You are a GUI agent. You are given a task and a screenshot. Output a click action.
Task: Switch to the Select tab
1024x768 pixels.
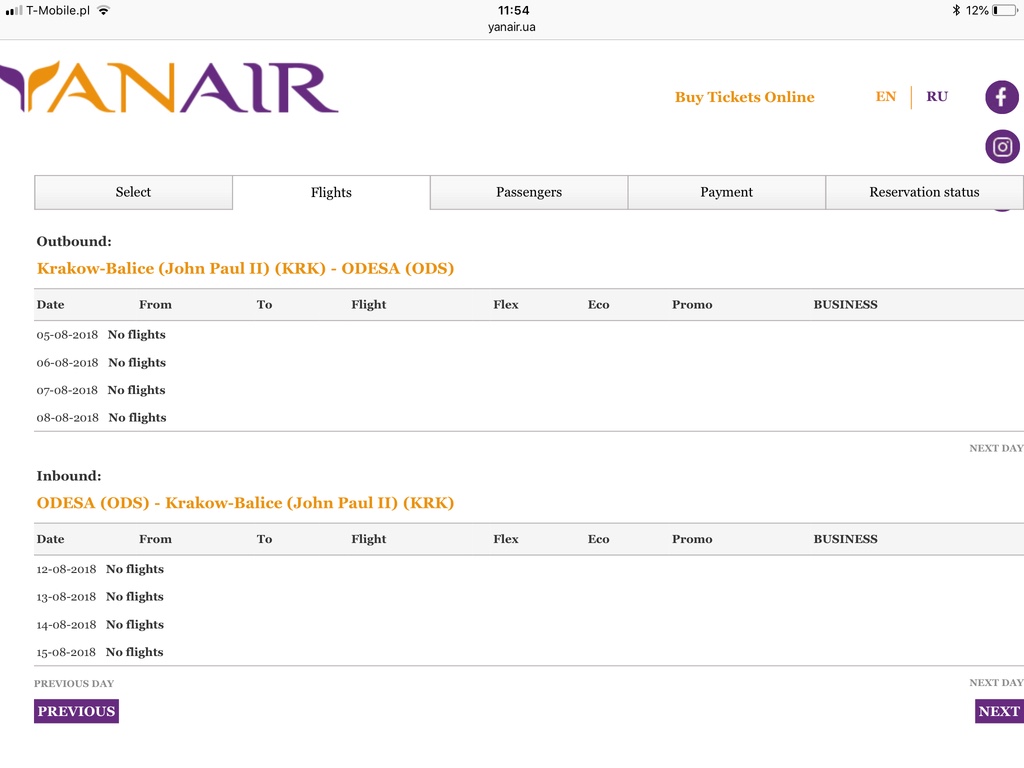[133, 192]
